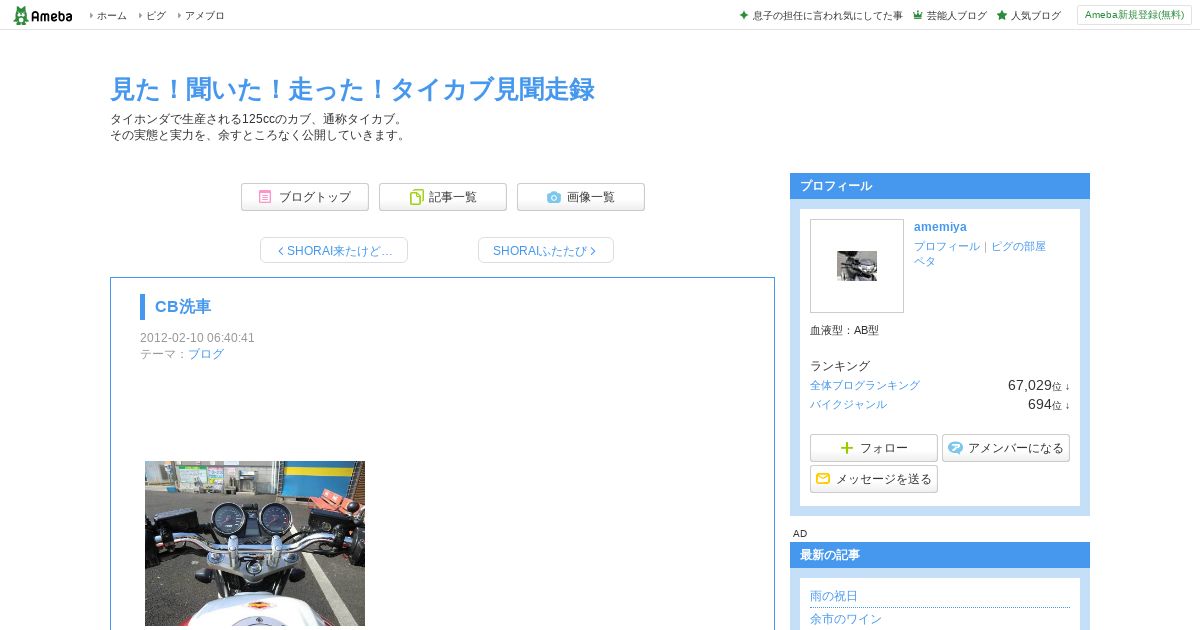
Task: Click the crown icon beside 芸能人ブログ
Action: pos(918,15)
